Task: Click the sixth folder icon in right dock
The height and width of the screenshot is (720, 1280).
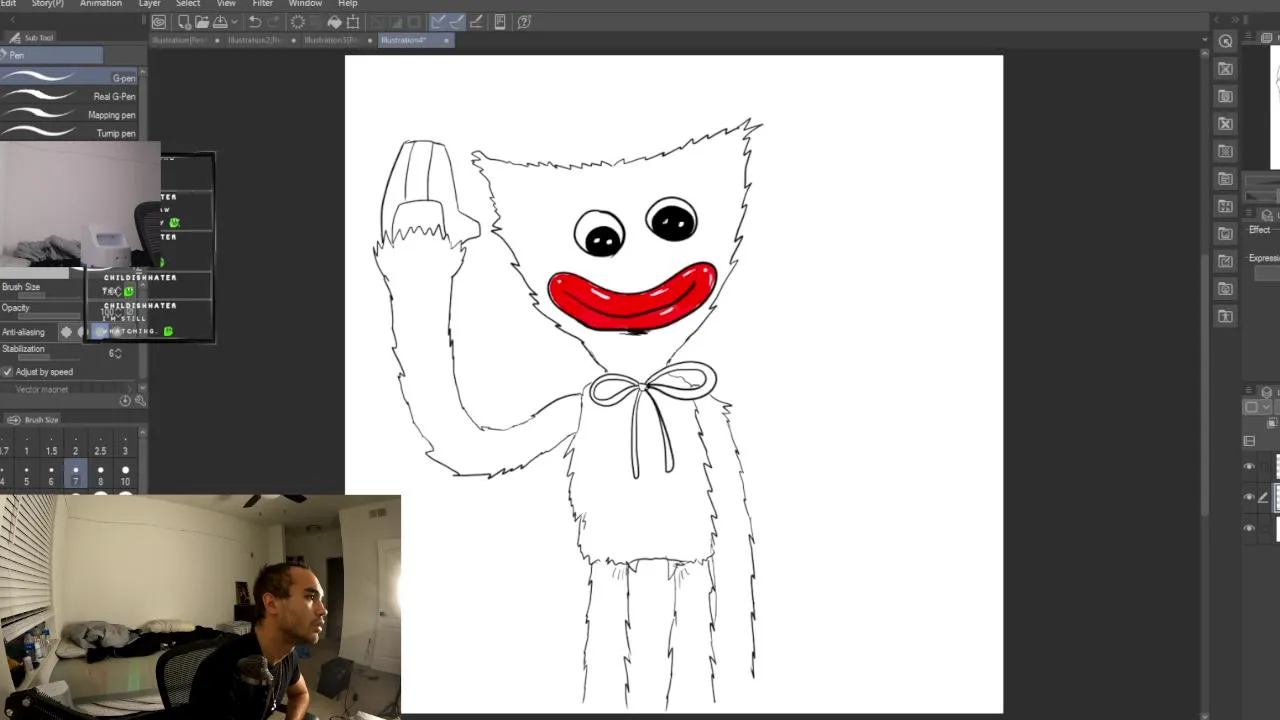Action: click(1226, 179)
